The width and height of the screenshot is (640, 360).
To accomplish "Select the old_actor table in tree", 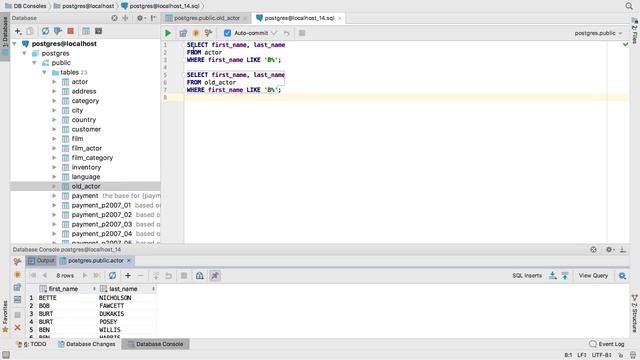I will point(86,186).
